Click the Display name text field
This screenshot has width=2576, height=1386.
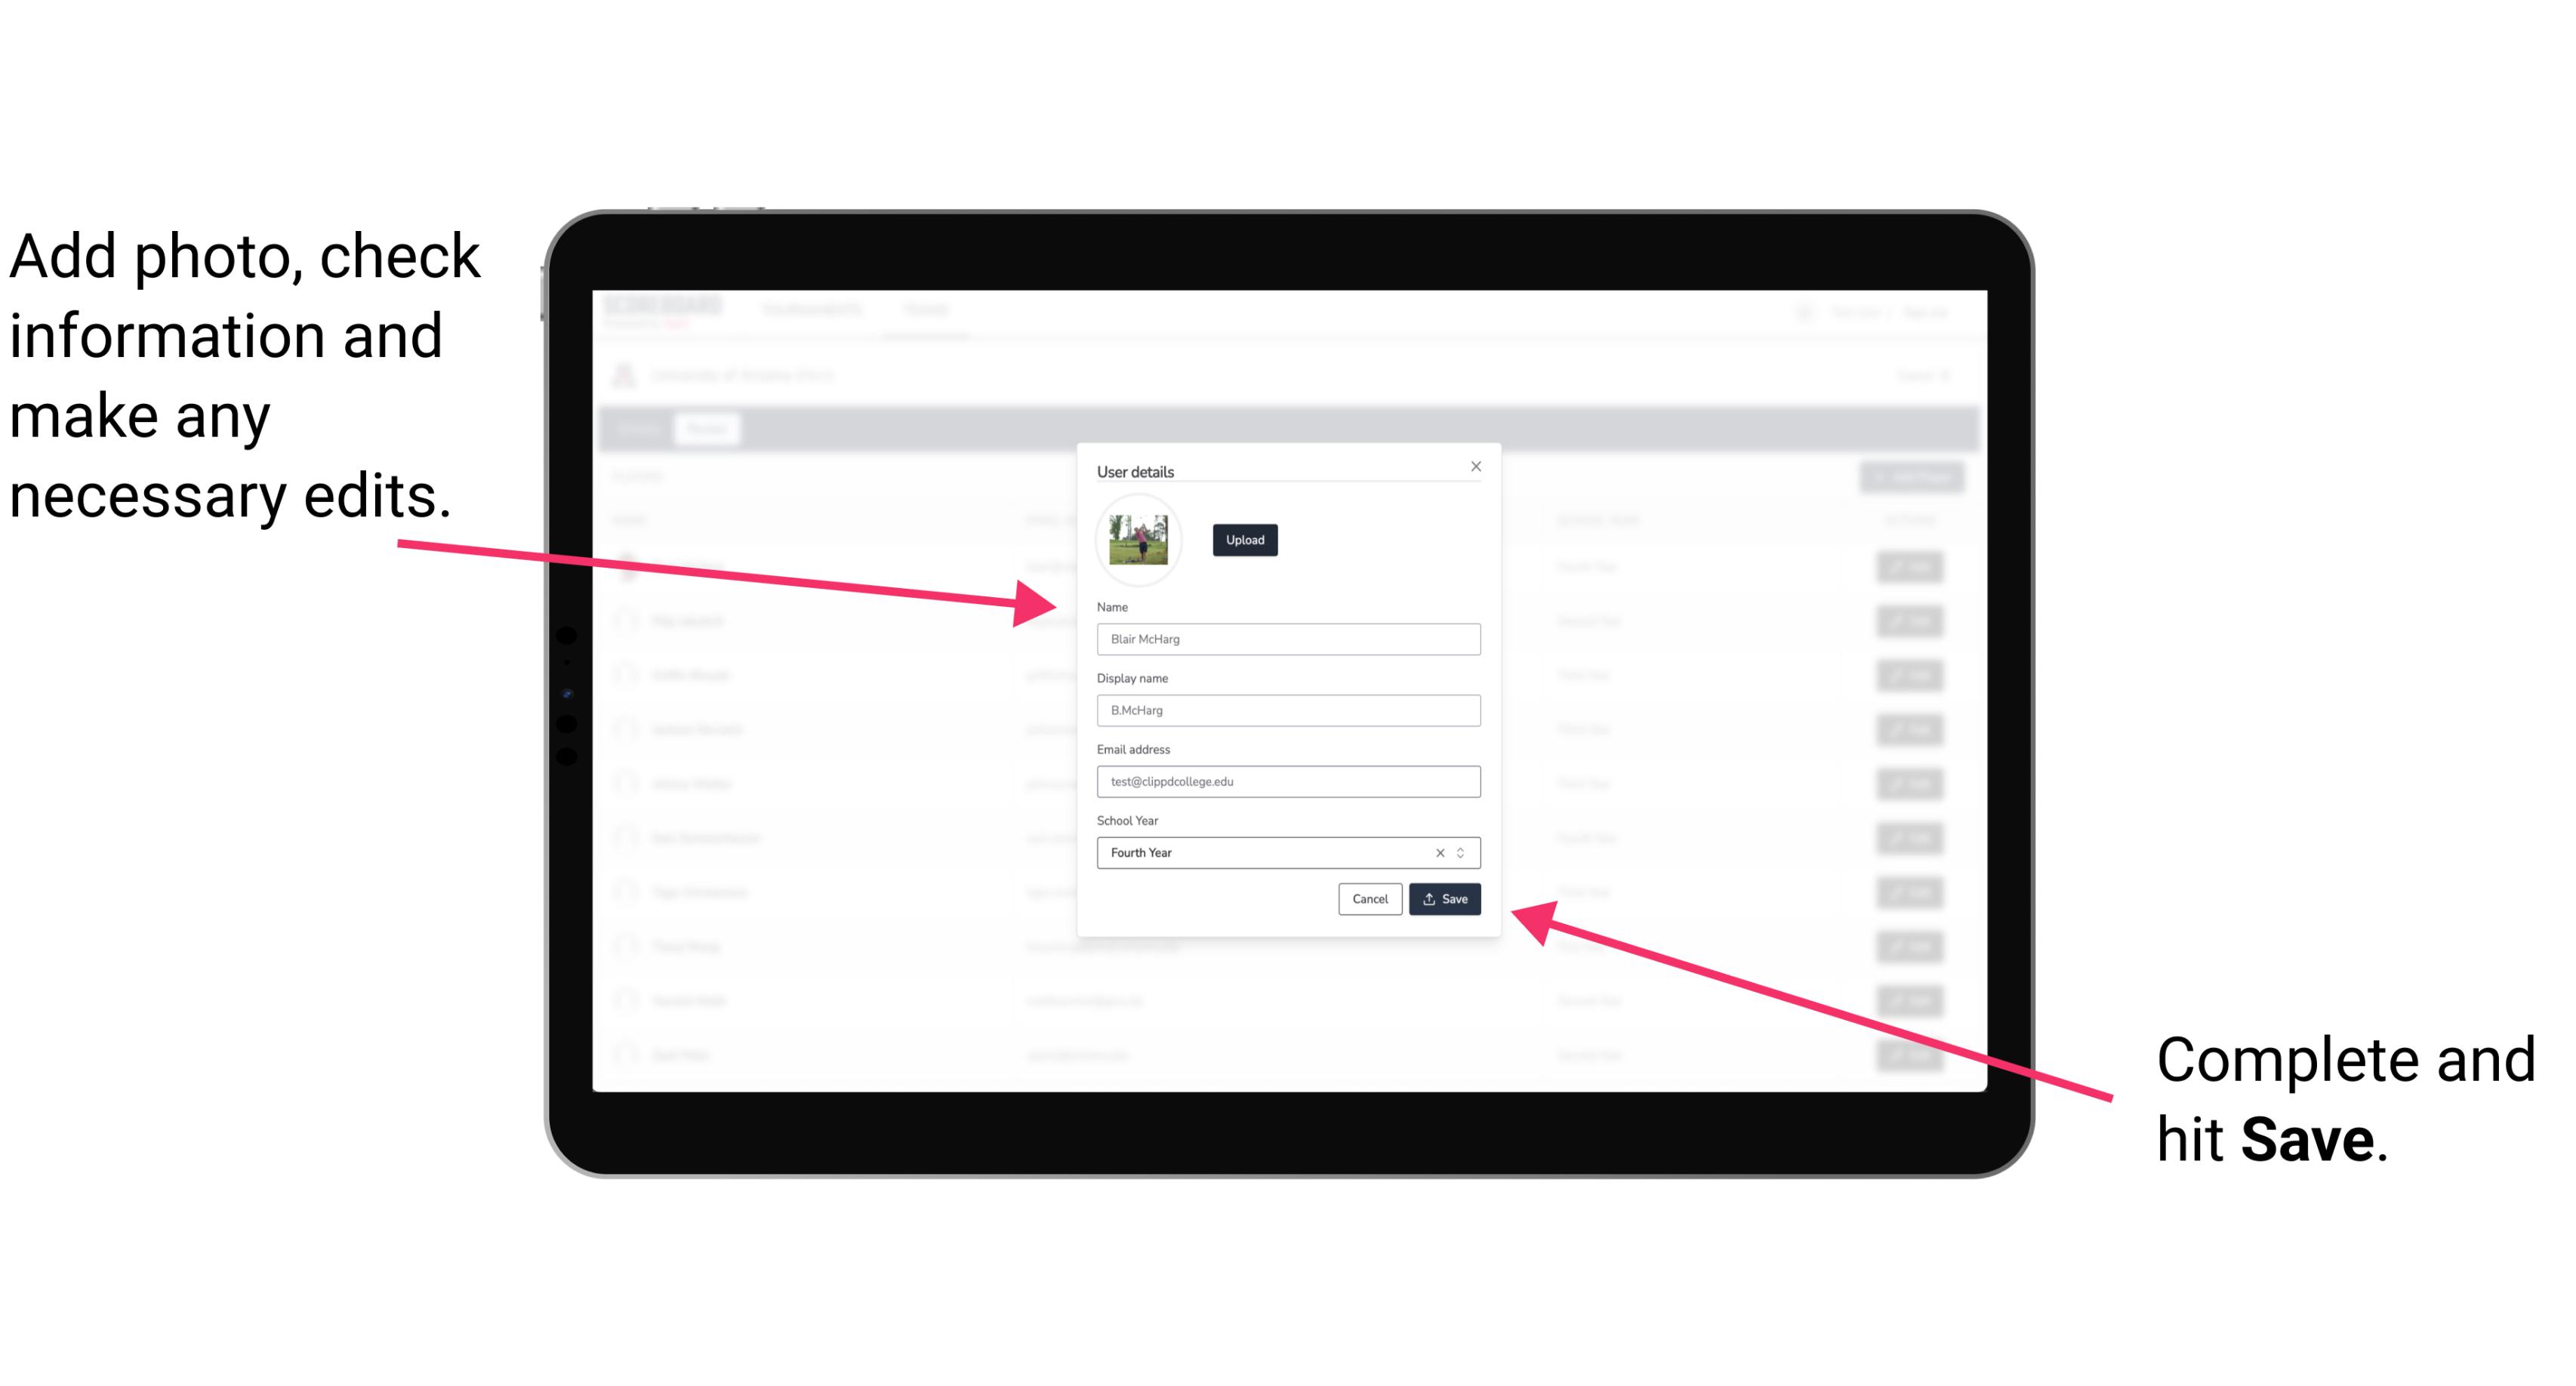coord(1286,710)
